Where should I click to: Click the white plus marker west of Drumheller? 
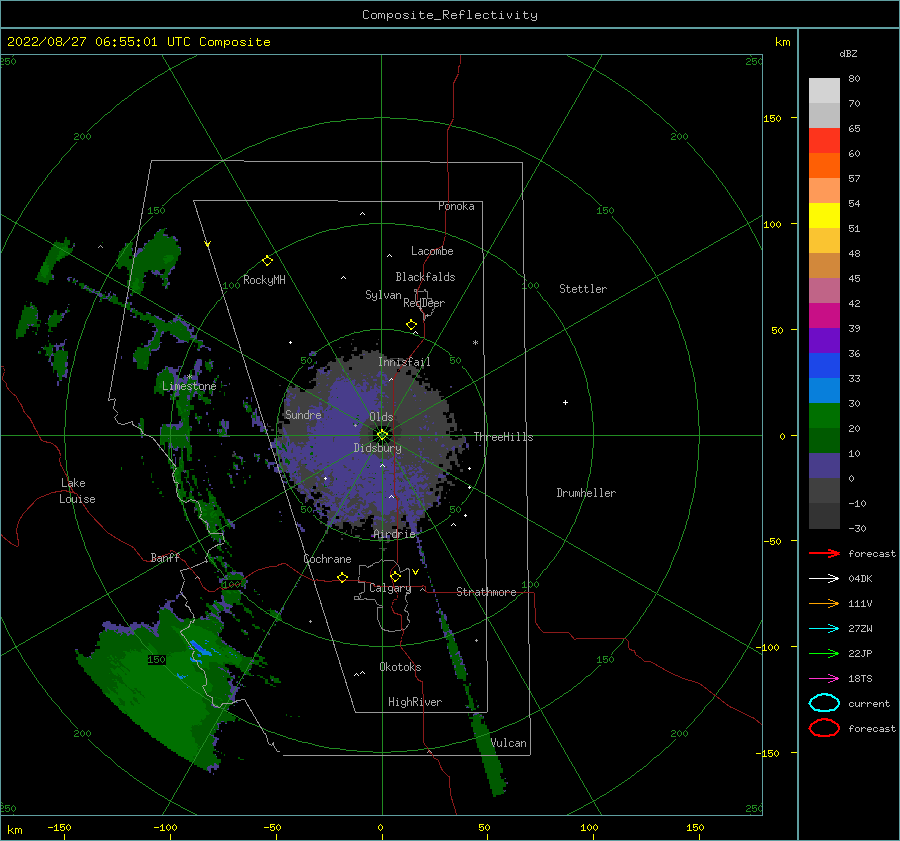(565, 402)
